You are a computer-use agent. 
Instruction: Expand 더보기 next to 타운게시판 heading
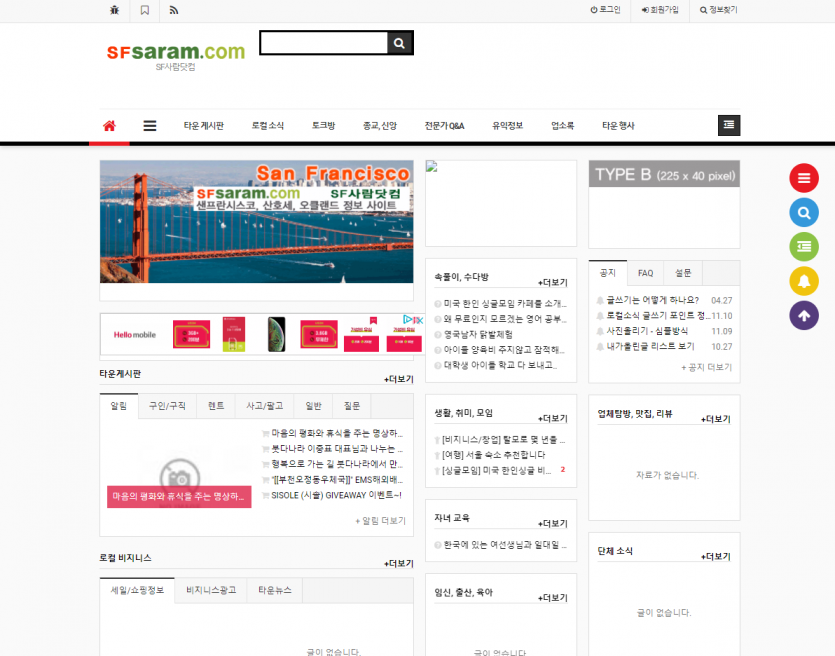click(x=399, y=379)
